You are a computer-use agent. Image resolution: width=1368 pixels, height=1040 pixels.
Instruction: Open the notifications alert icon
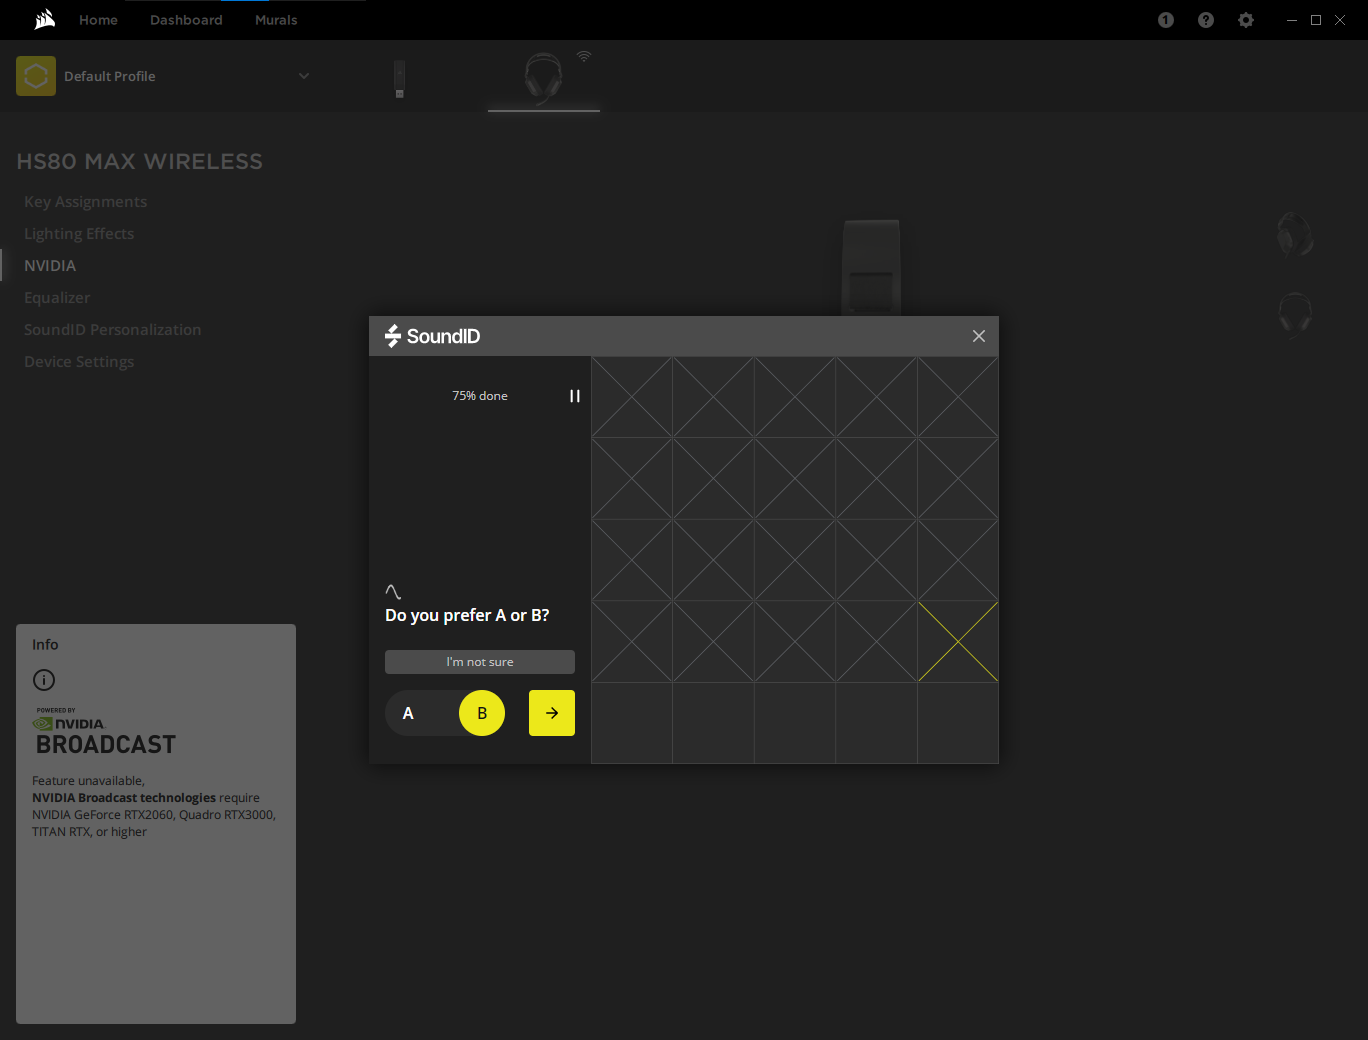pos(1166,20)
